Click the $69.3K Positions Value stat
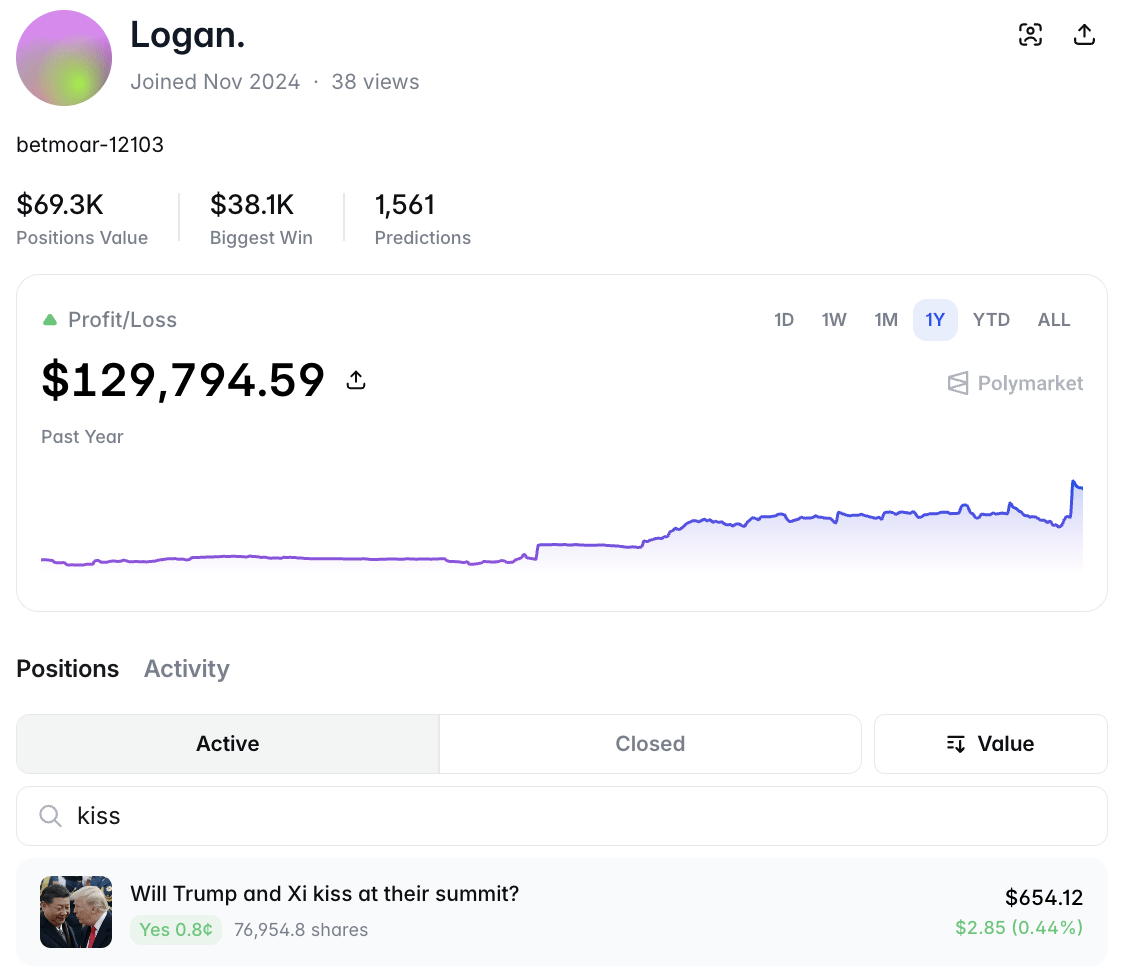Screen dimensions: 1122x978 click(82, 218)
